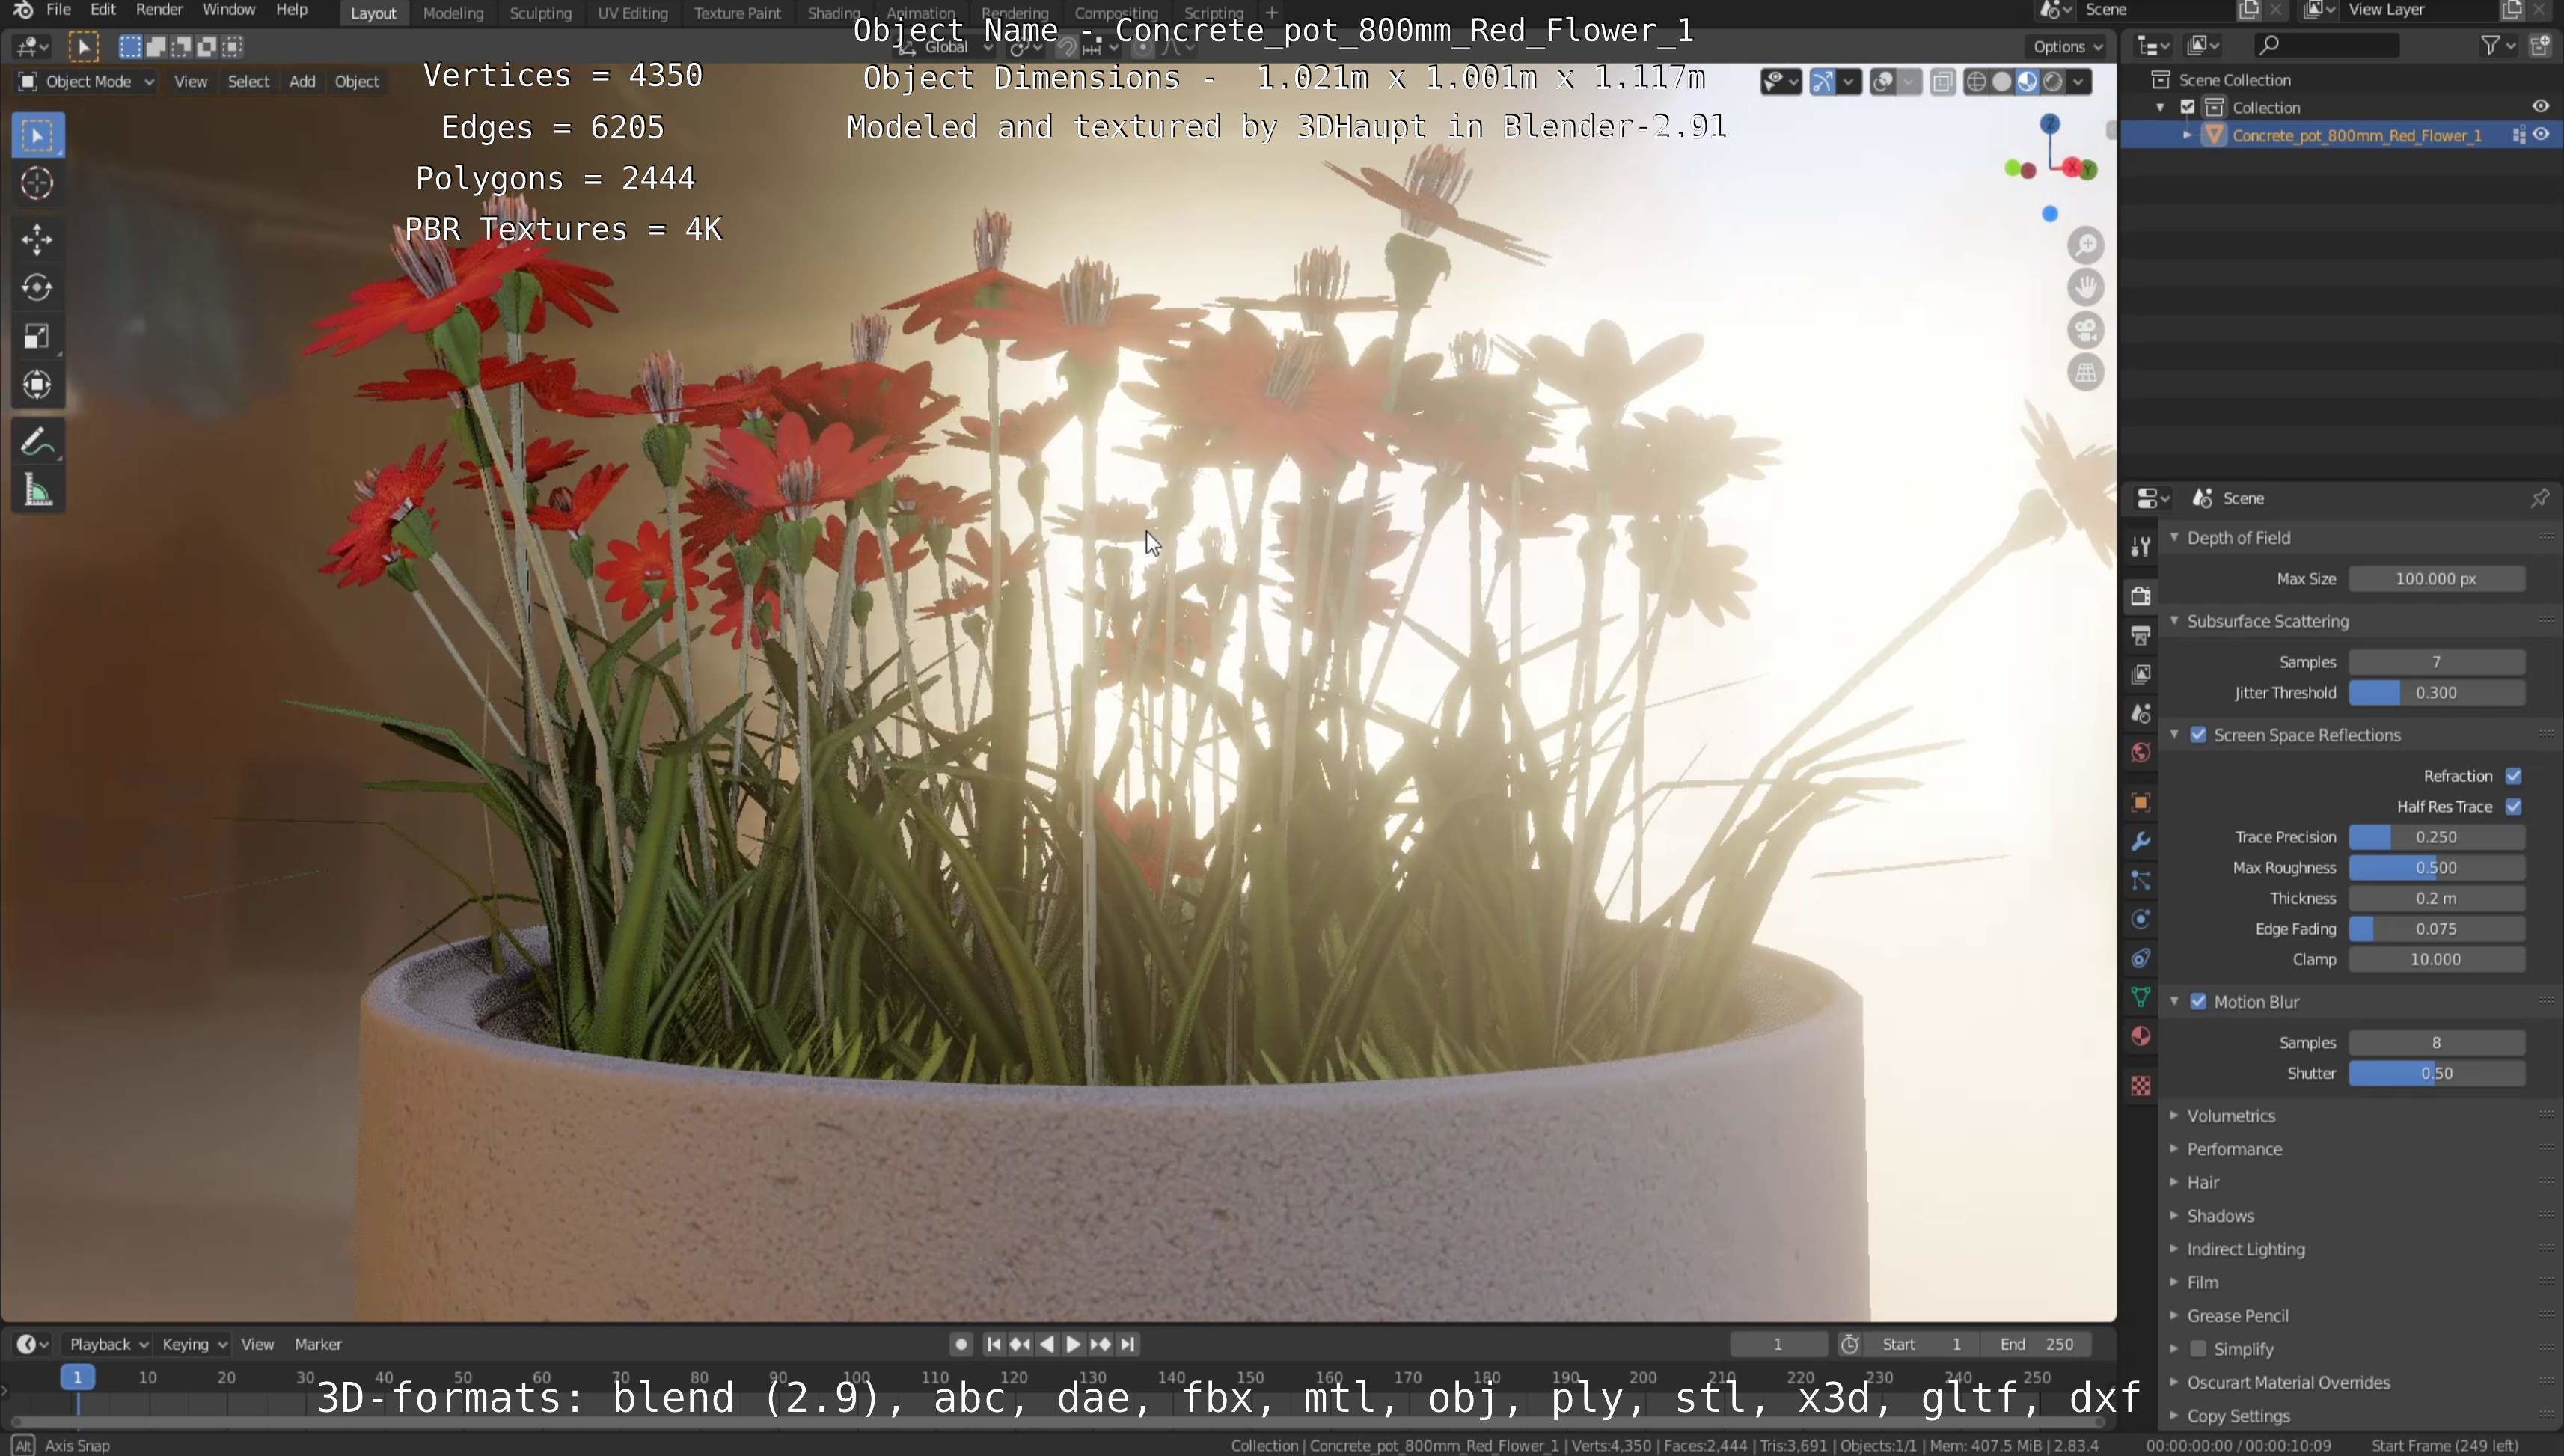Uncheck the Collection exclude checkbox

pos(2188,107)
